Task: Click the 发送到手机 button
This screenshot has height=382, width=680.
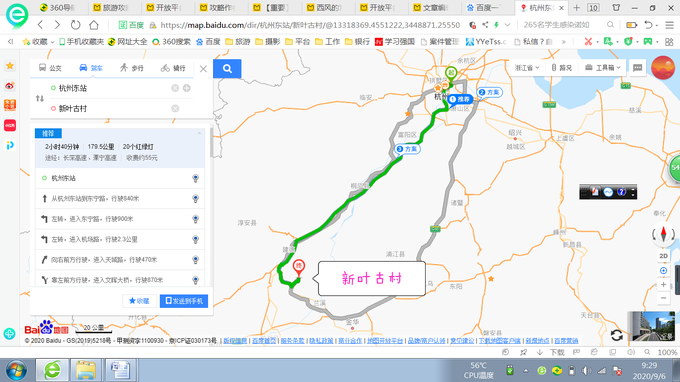Action: (184, 301)
